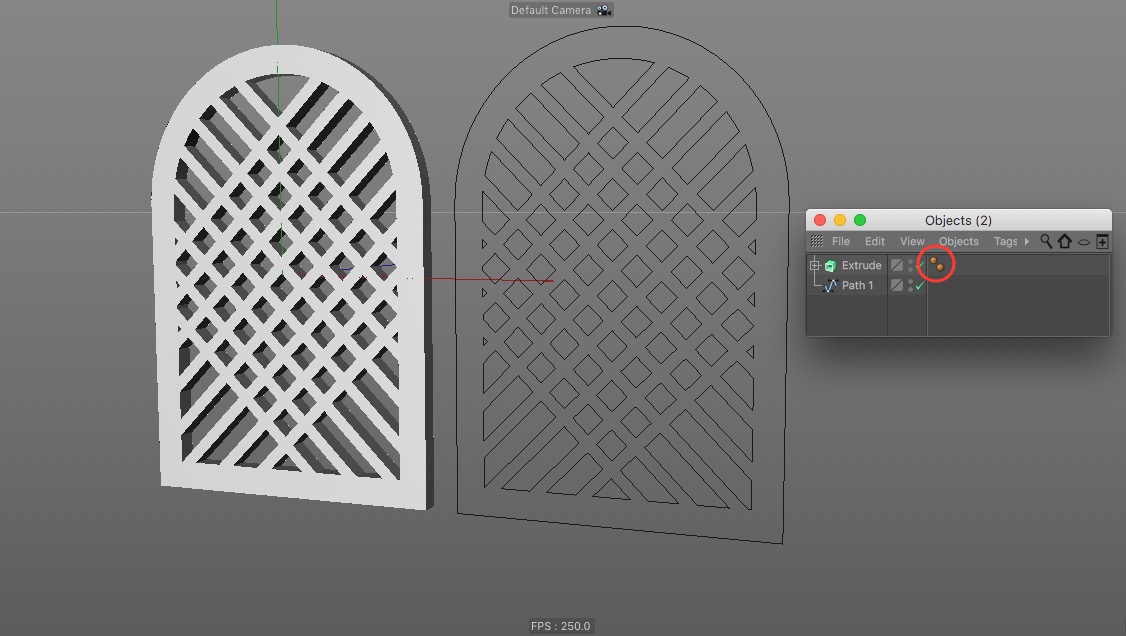
Task: Click the FPS : 250.0 readout
Action: (560, 626)
